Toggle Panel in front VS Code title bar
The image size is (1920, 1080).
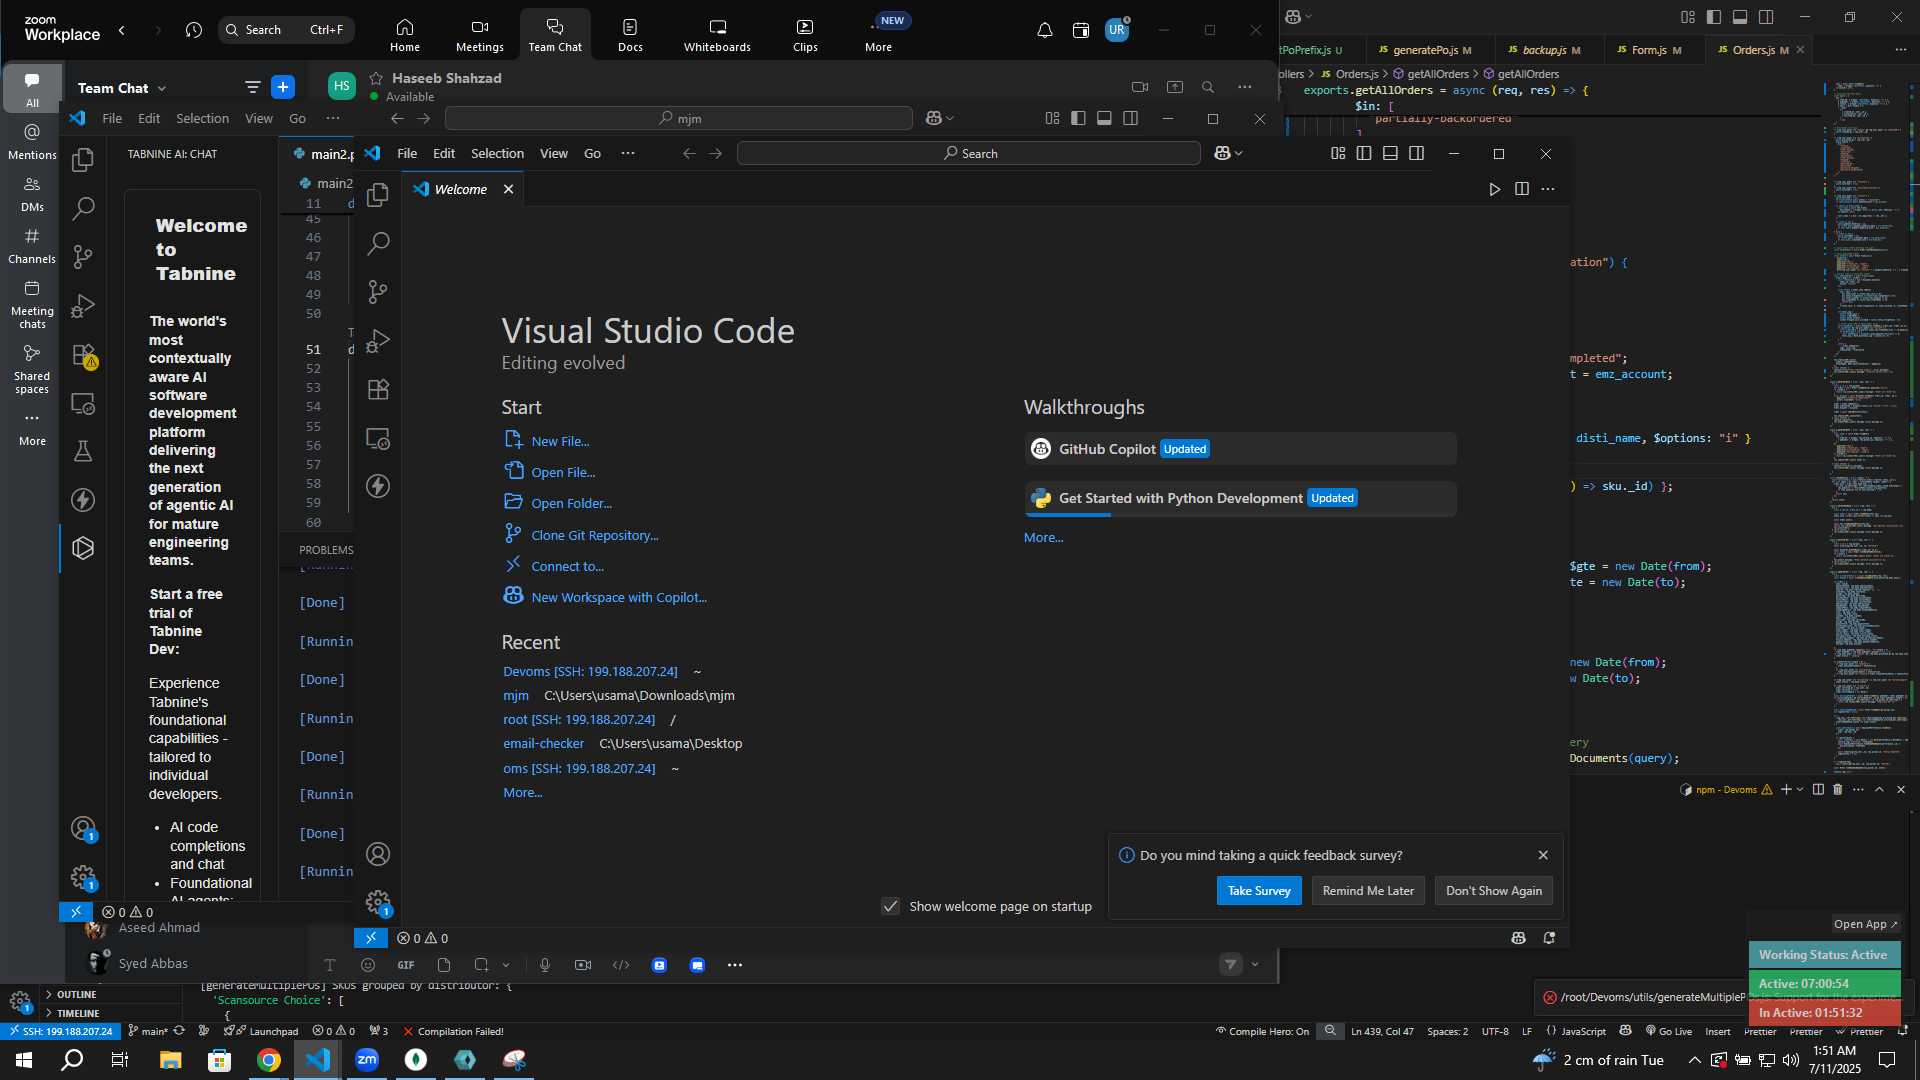coord(1390,153)
